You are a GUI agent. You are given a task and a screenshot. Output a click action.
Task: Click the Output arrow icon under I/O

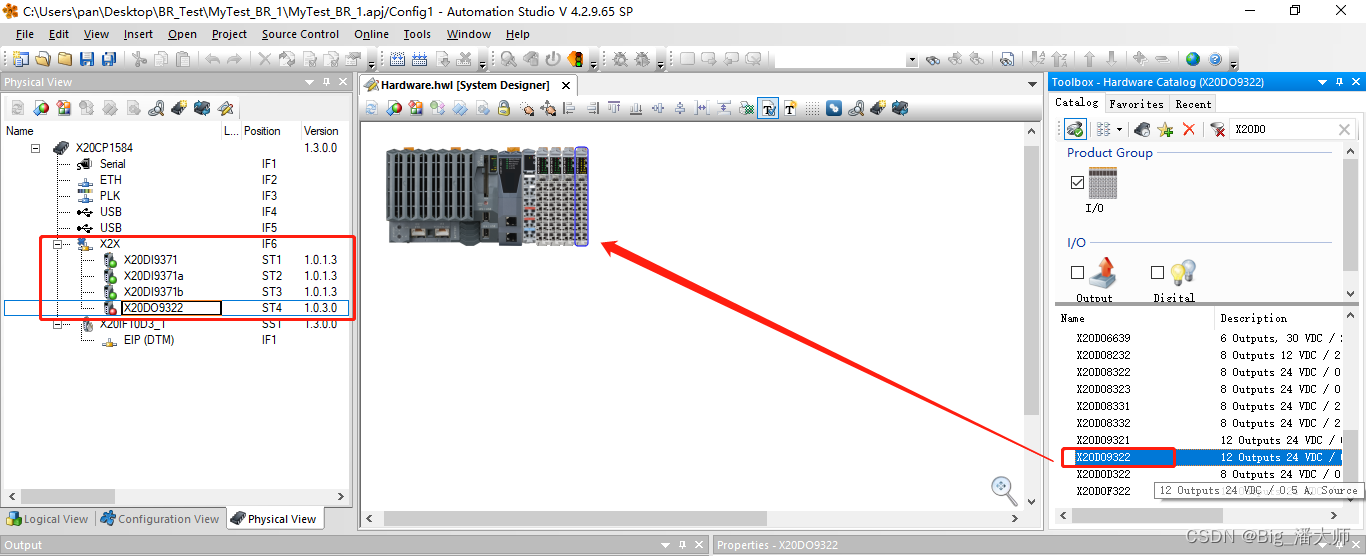pyautogui.click(x=1101, y=273)
